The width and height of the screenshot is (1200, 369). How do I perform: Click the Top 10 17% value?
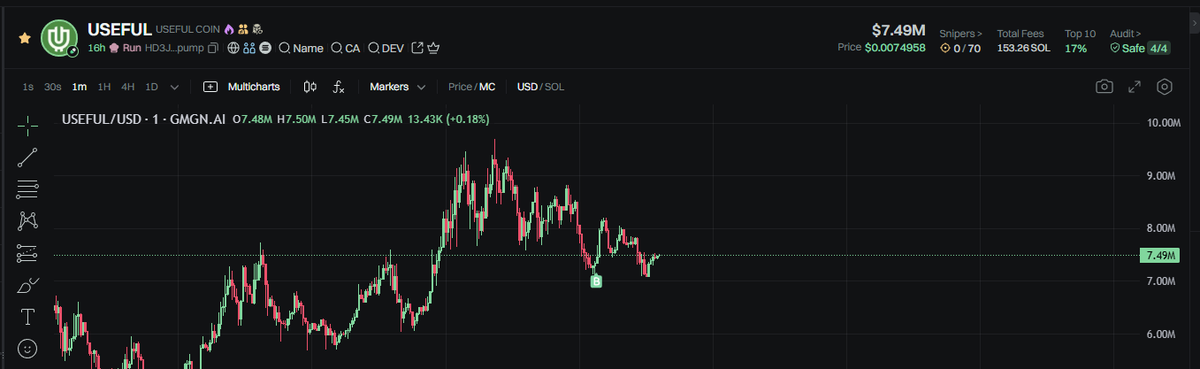[1076, 48]
